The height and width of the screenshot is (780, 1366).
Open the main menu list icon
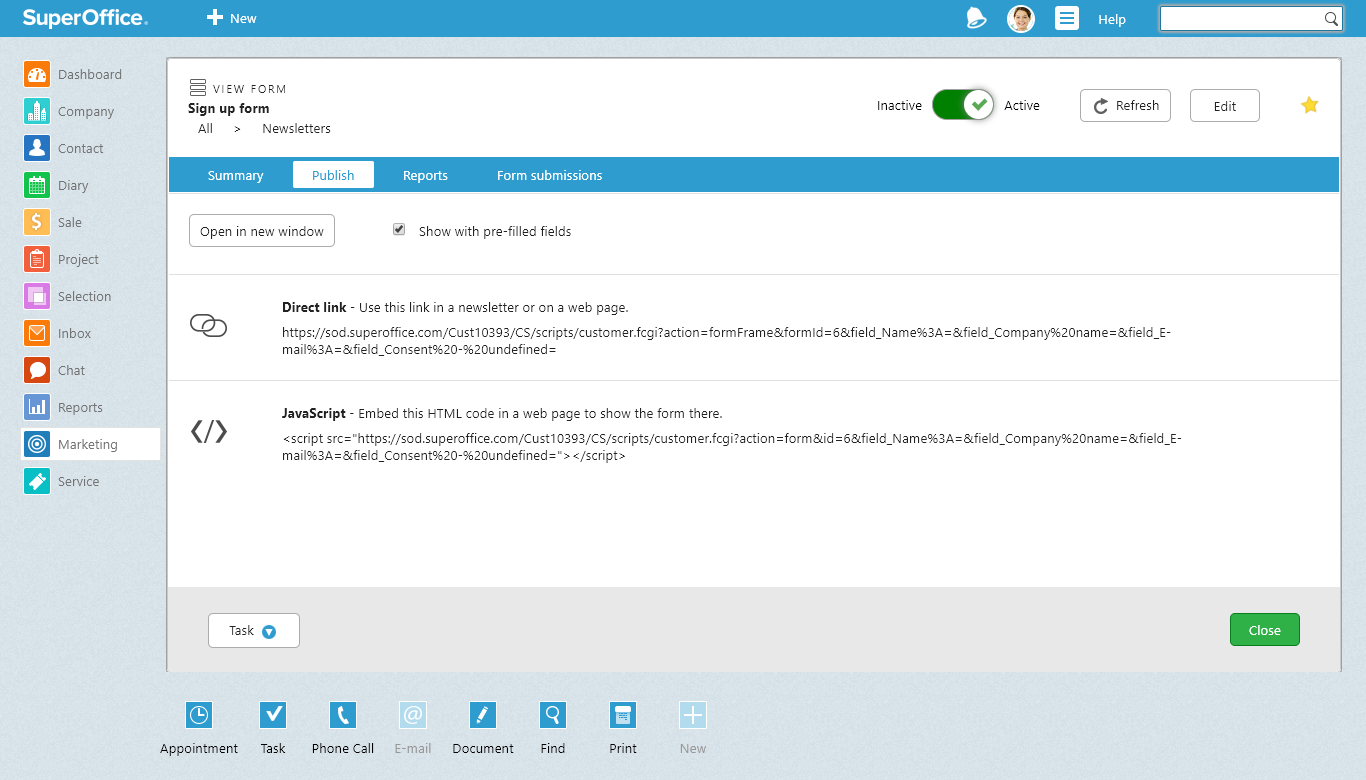pyautogui.click(x=1067, y=18)
